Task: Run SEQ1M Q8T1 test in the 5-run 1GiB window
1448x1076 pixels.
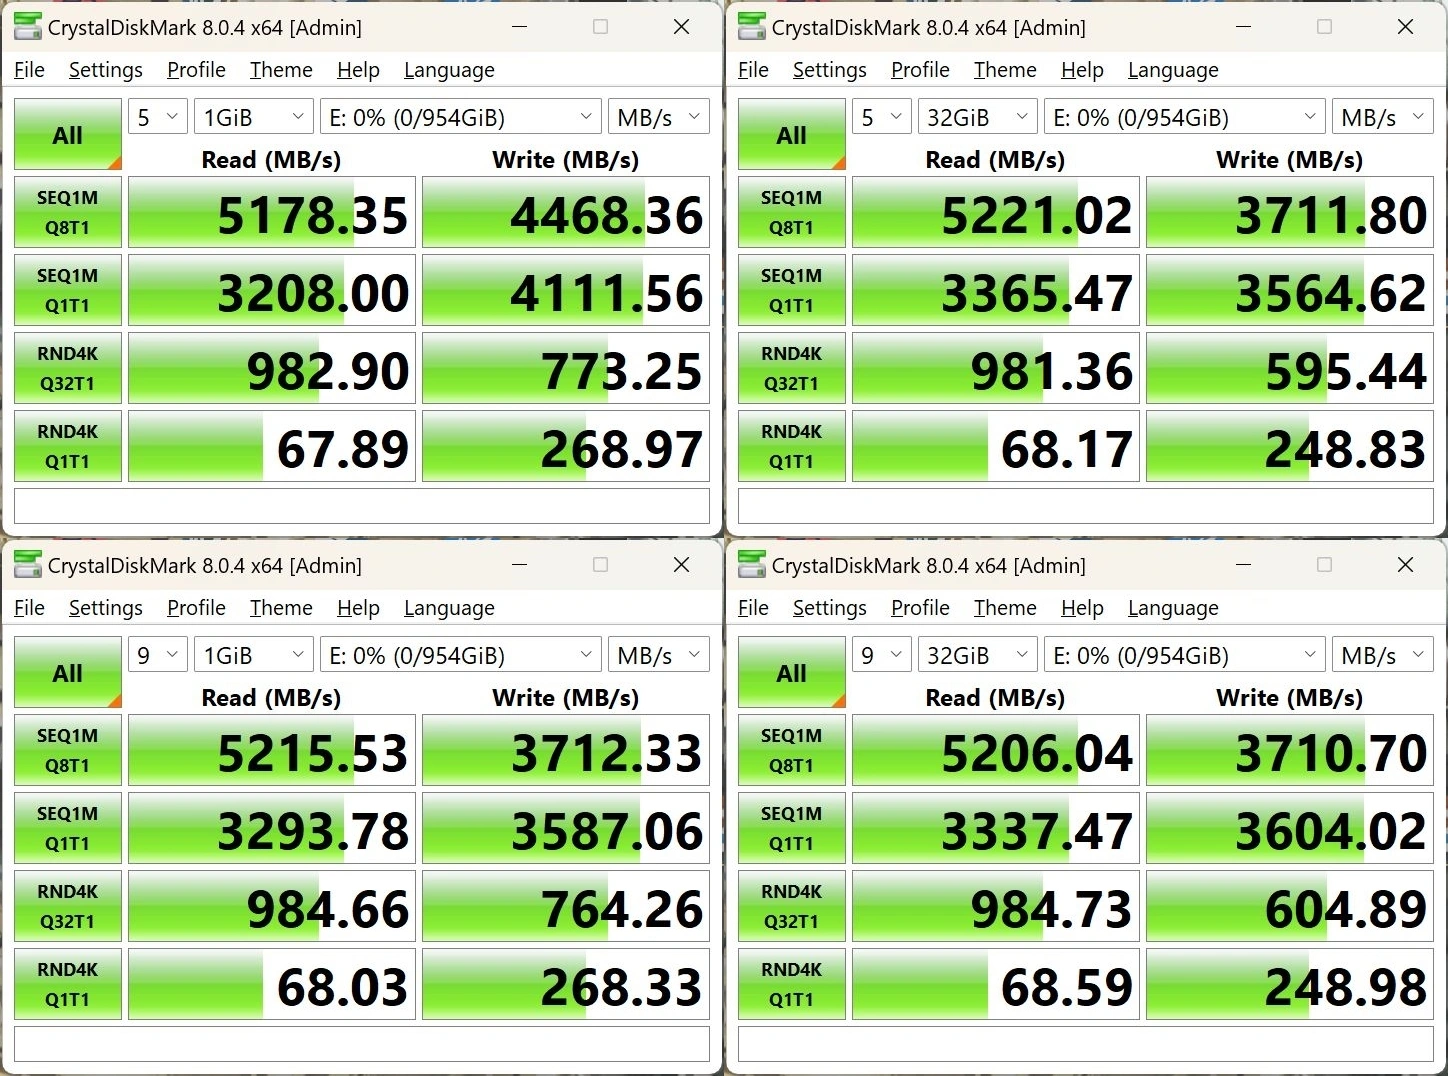Action: (x=68, y=212)
